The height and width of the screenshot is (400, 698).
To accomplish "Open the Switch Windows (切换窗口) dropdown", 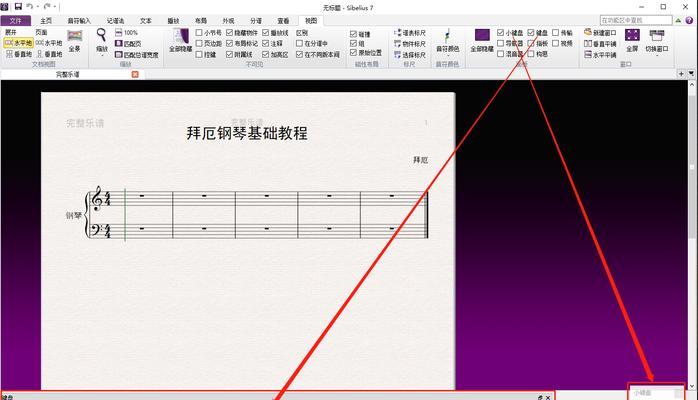I will coord(657,39).
